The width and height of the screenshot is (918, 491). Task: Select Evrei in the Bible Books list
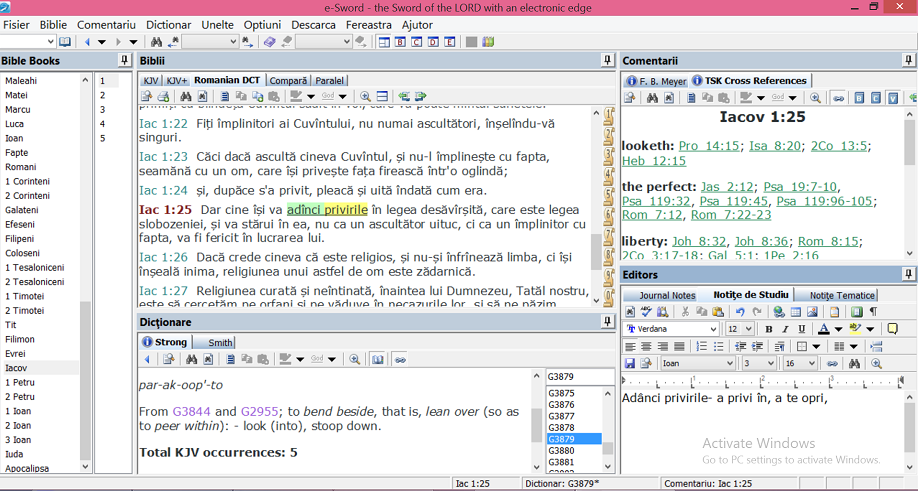[16, 354]
